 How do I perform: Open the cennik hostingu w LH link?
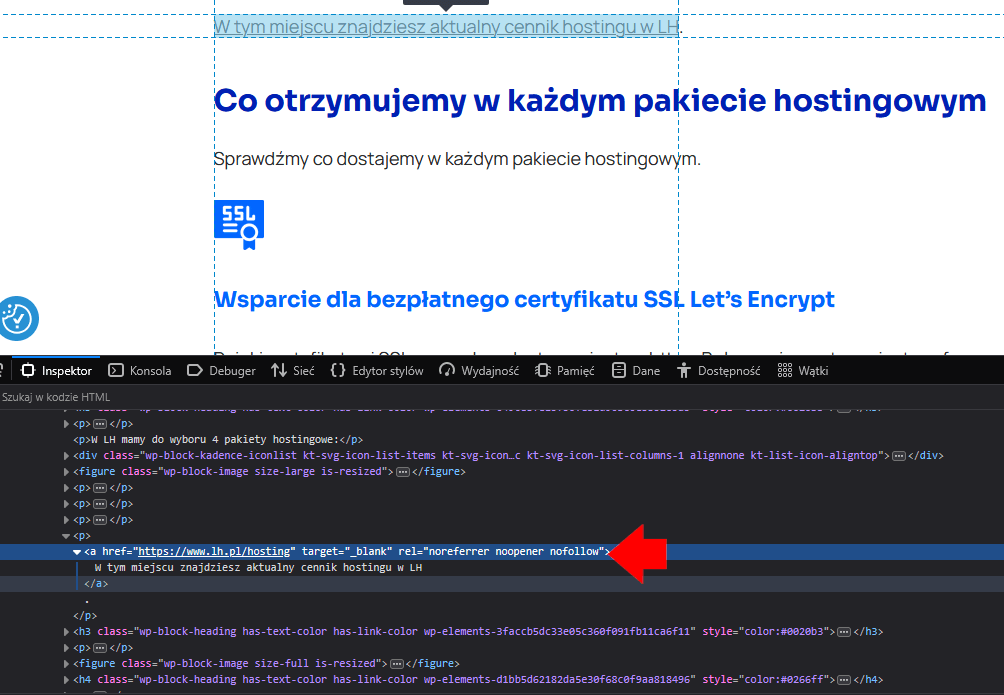(446, 27)
